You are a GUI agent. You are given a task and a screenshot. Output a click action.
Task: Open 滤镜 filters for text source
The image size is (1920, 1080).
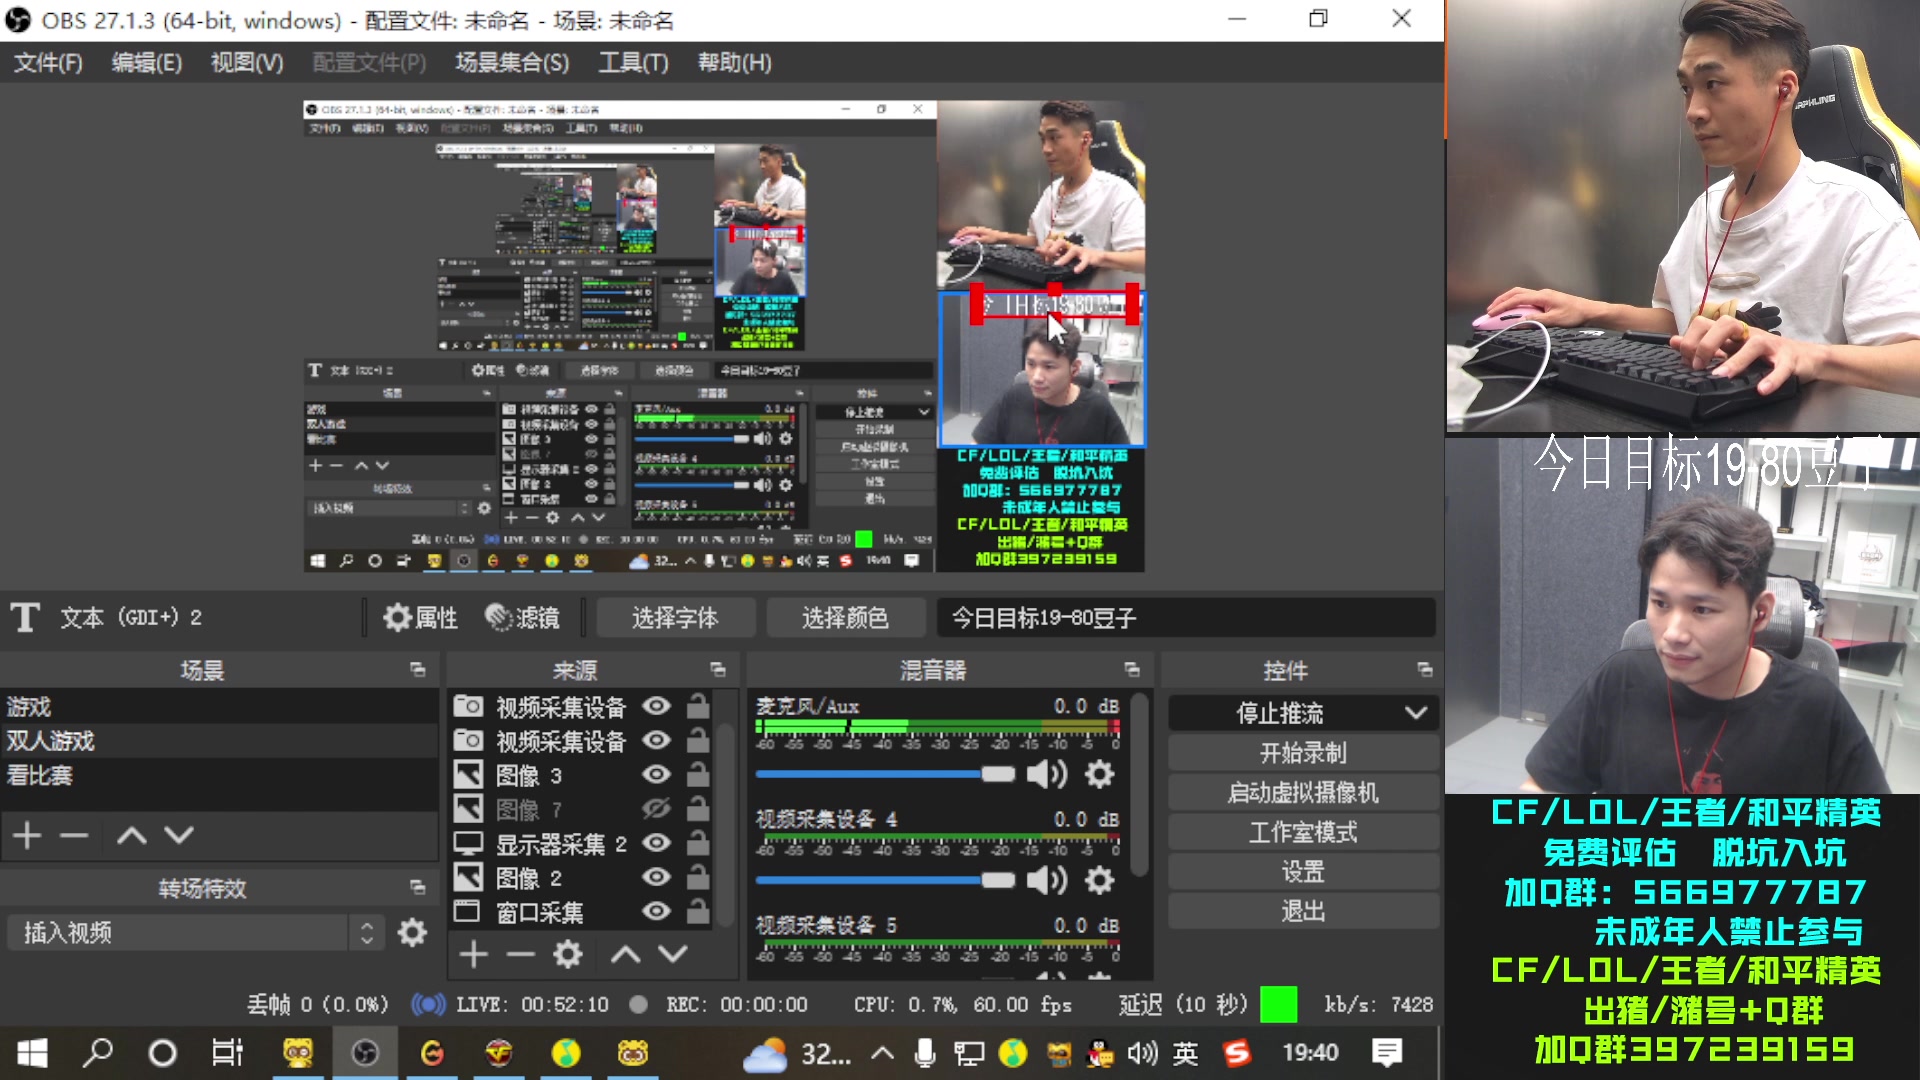pyautogui.click(x=522, y=618)
